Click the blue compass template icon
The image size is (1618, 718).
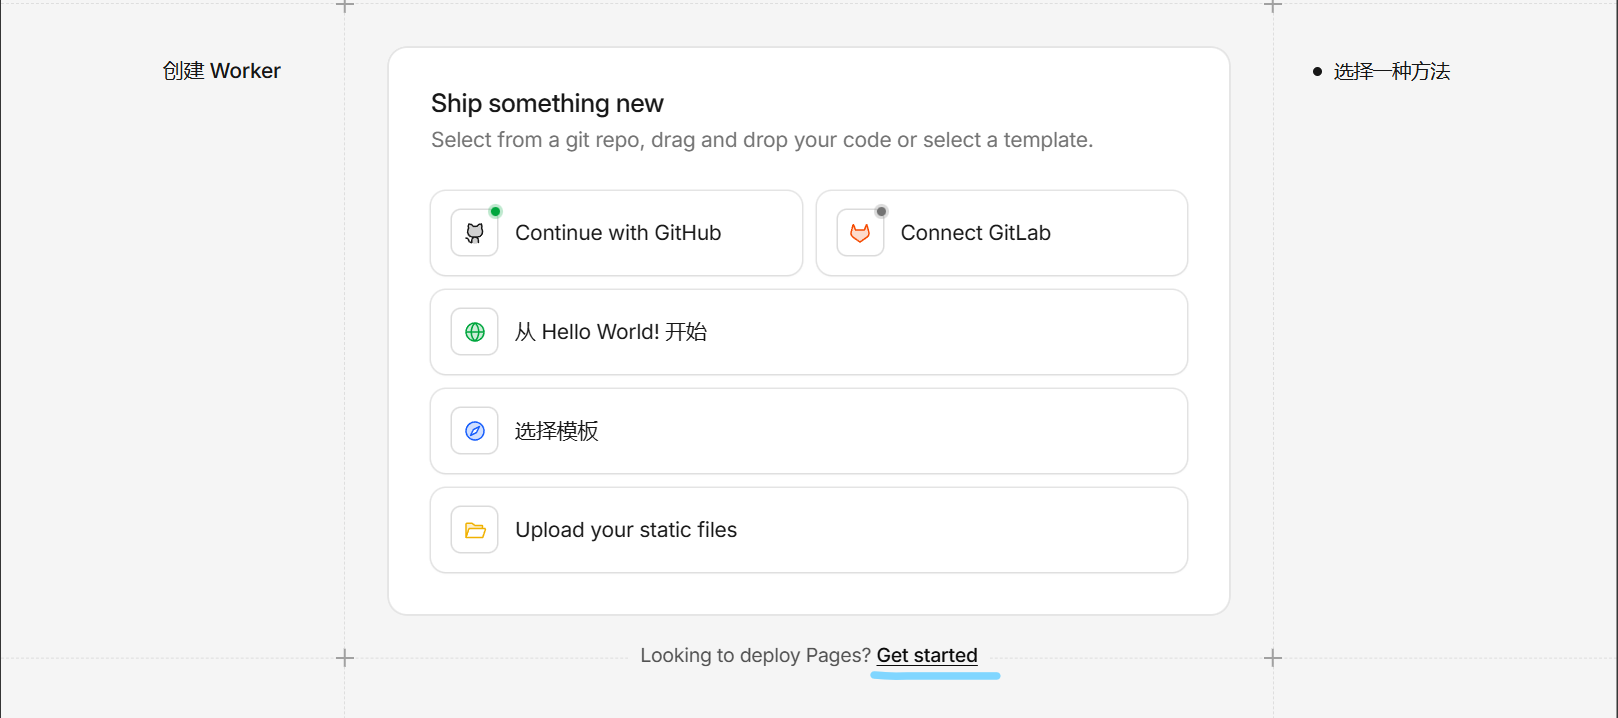(x=475, y=431)
